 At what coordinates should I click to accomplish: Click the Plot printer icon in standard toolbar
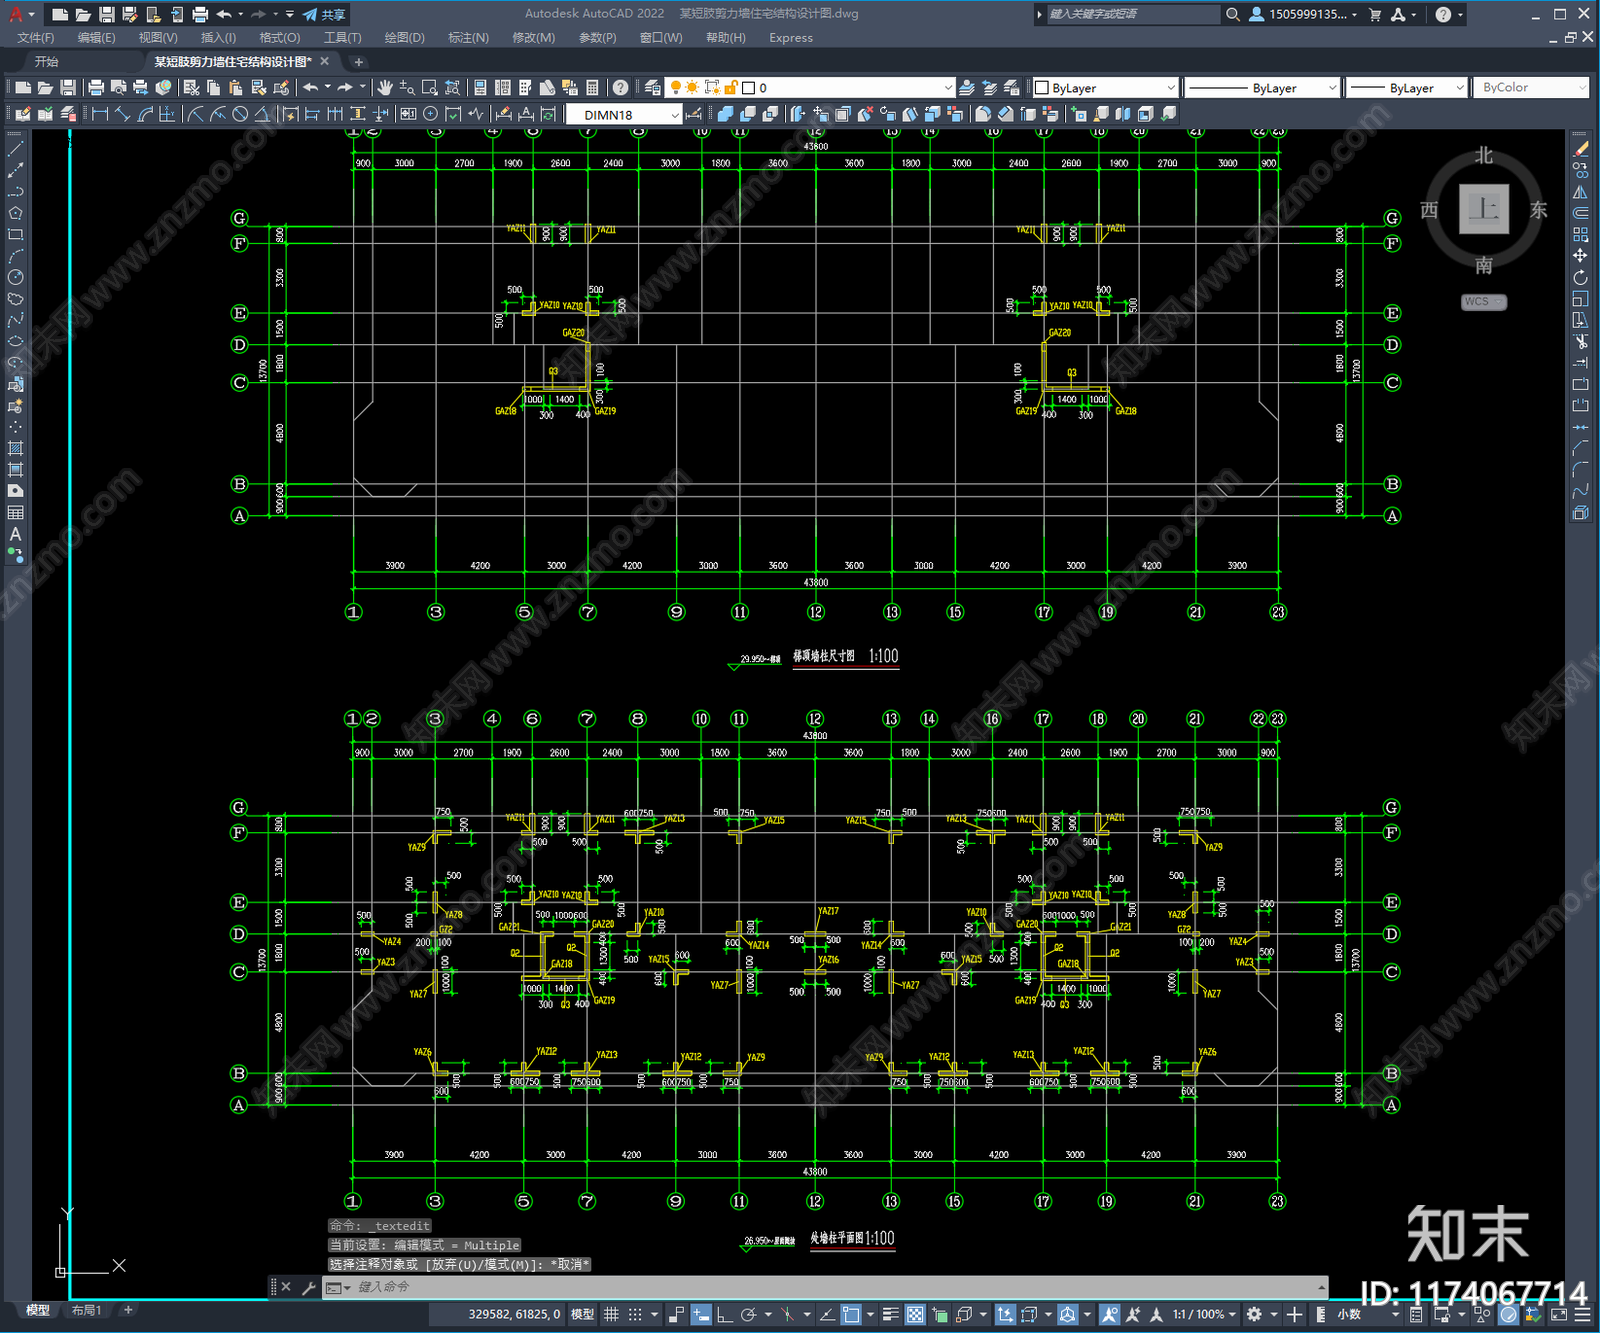click(x=96, y=88)
